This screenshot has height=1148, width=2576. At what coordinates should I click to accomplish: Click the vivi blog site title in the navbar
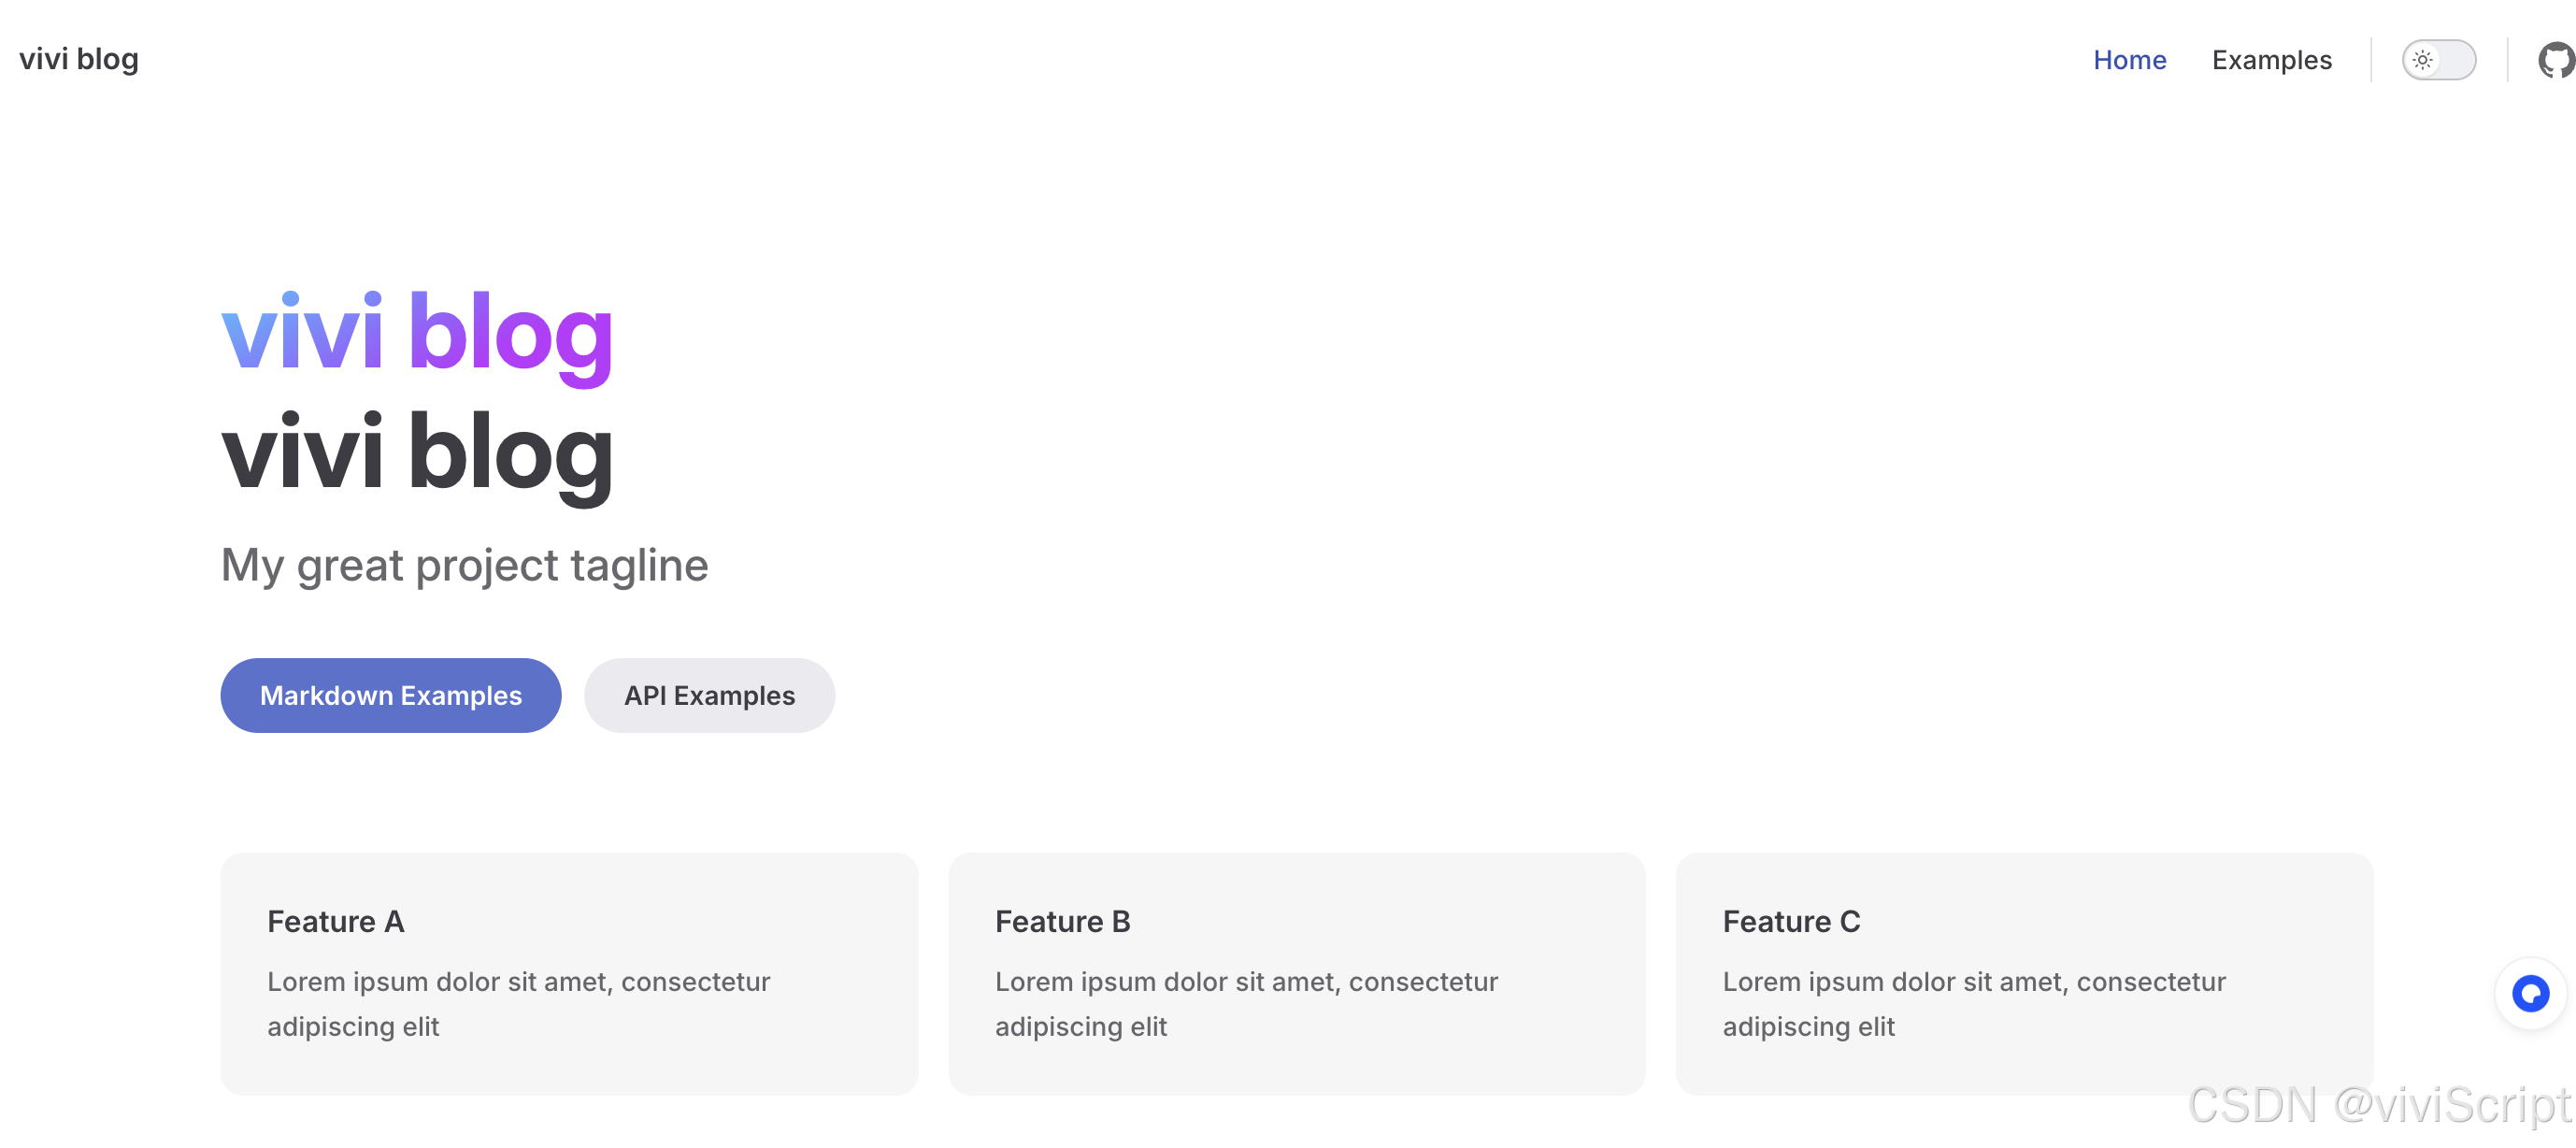pyautogui.click(x=79, y=59)
